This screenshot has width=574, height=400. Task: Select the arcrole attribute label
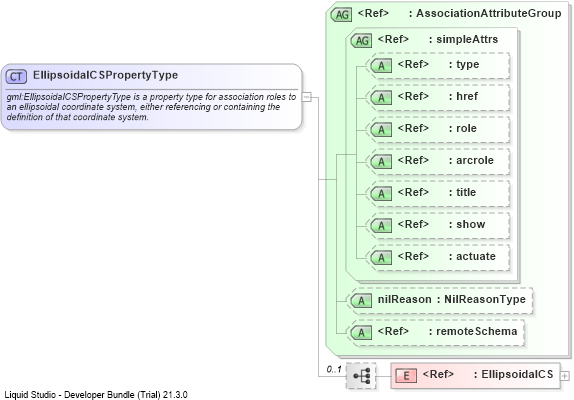click(475, 160)
